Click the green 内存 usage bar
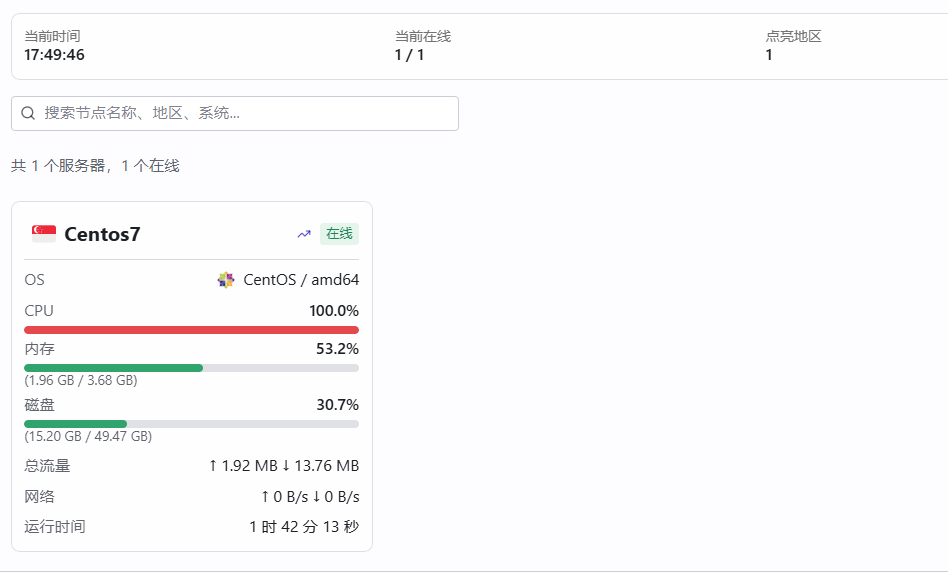The height and width of the screenshot is (573, 948). (x=114, y=368)
